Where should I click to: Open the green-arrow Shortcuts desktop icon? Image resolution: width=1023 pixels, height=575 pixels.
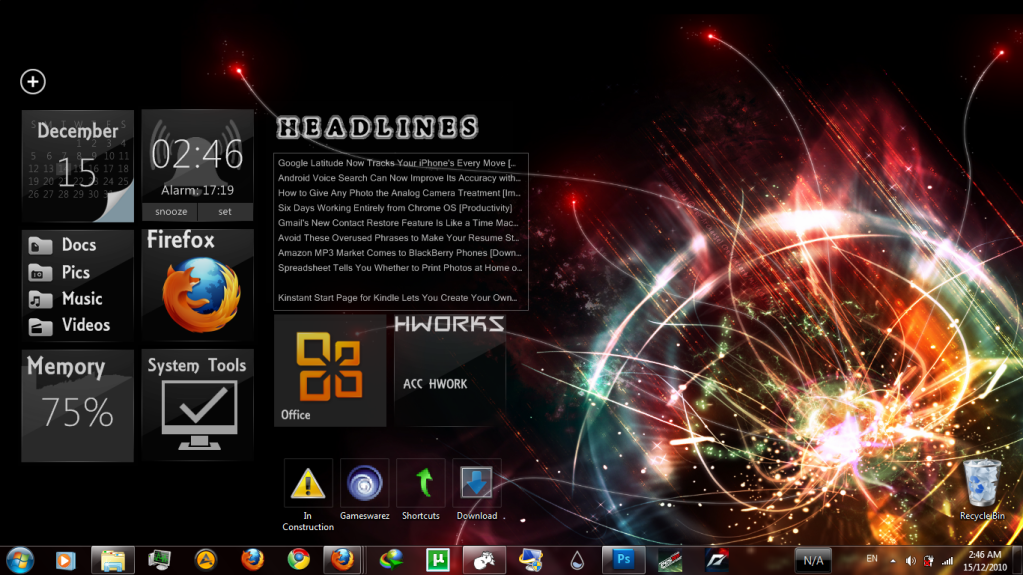pyautogui.click(x=421, y=484)
